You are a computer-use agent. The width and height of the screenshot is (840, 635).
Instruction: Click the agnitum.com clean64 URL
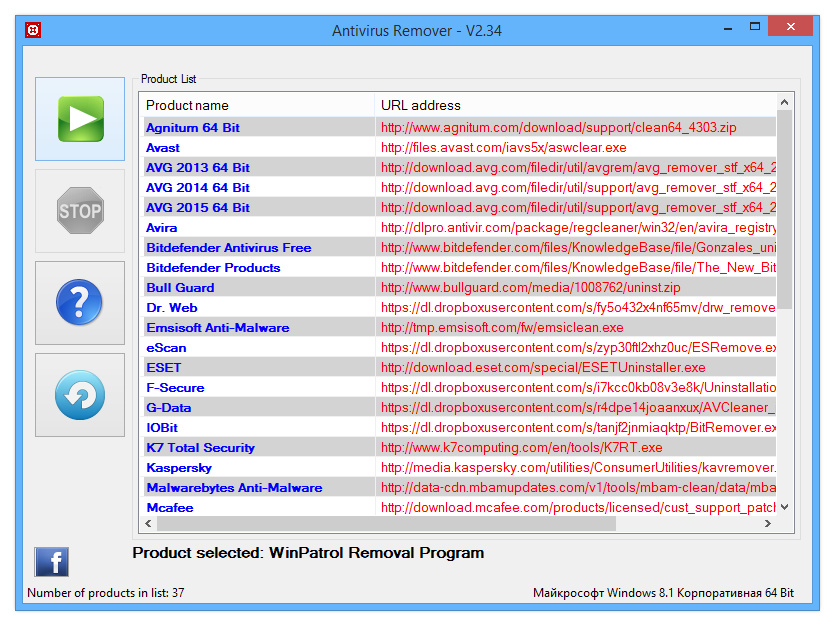coord(559,128)
